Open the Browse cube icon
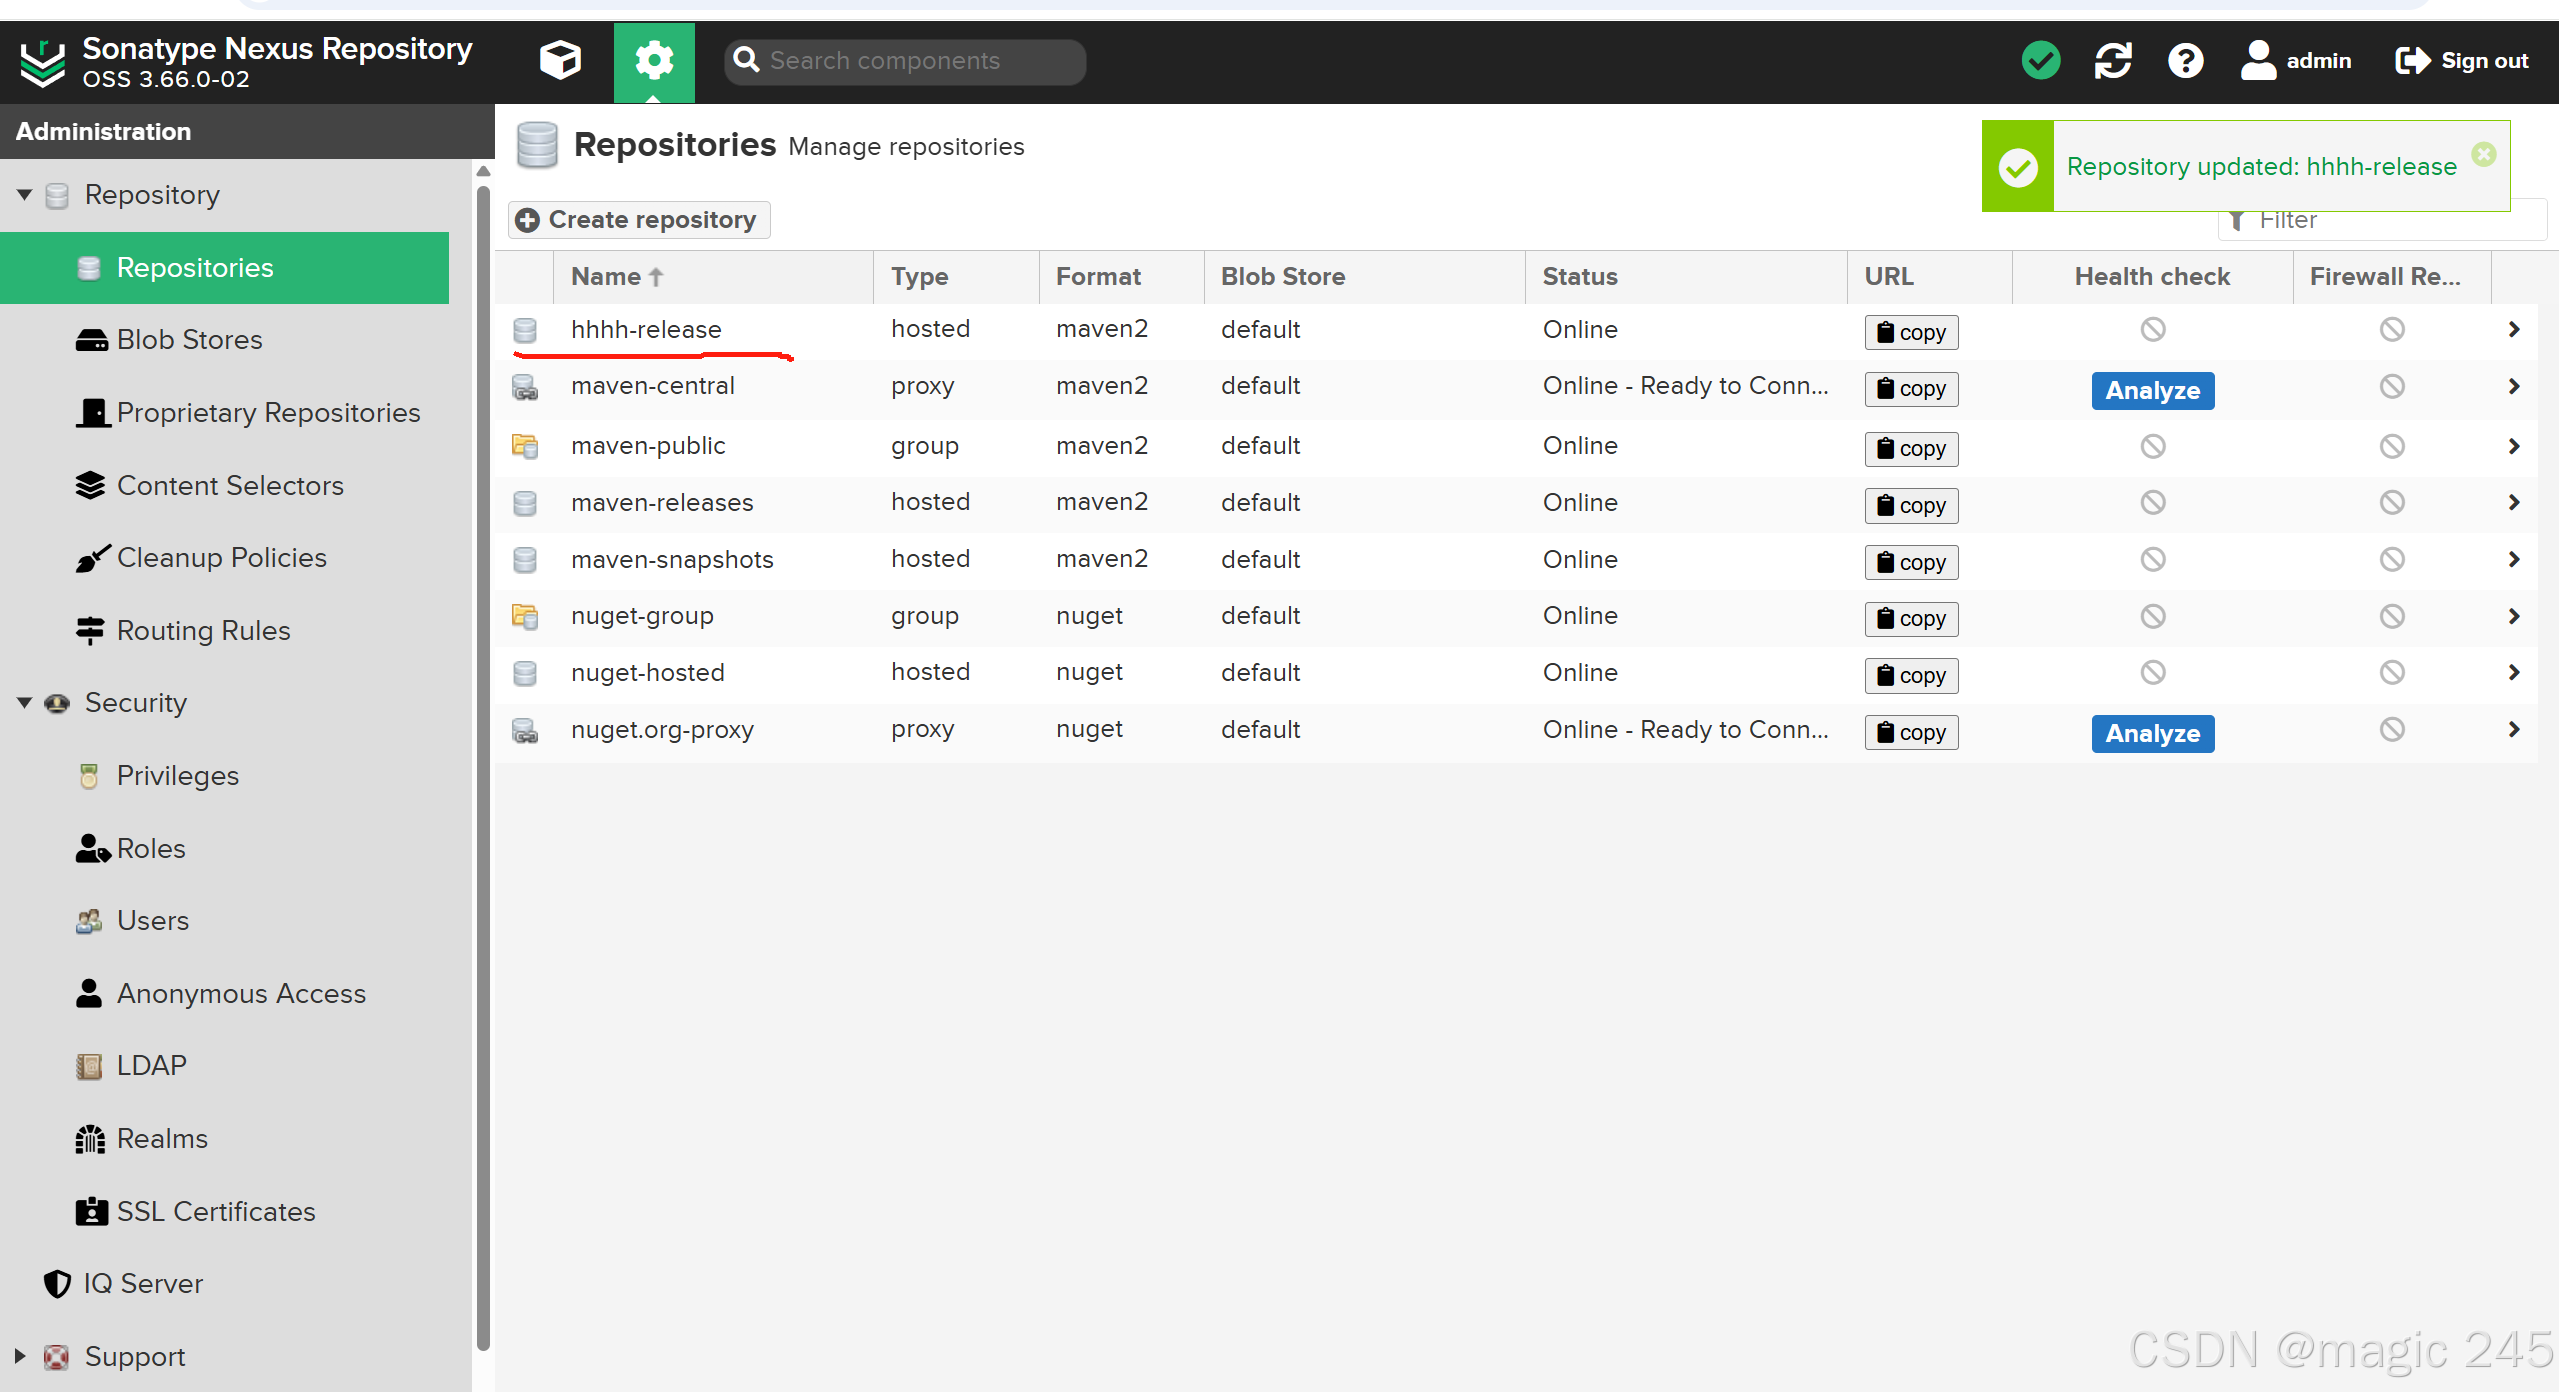This screenshot has width=2559, height=1392. pos(560,61)
